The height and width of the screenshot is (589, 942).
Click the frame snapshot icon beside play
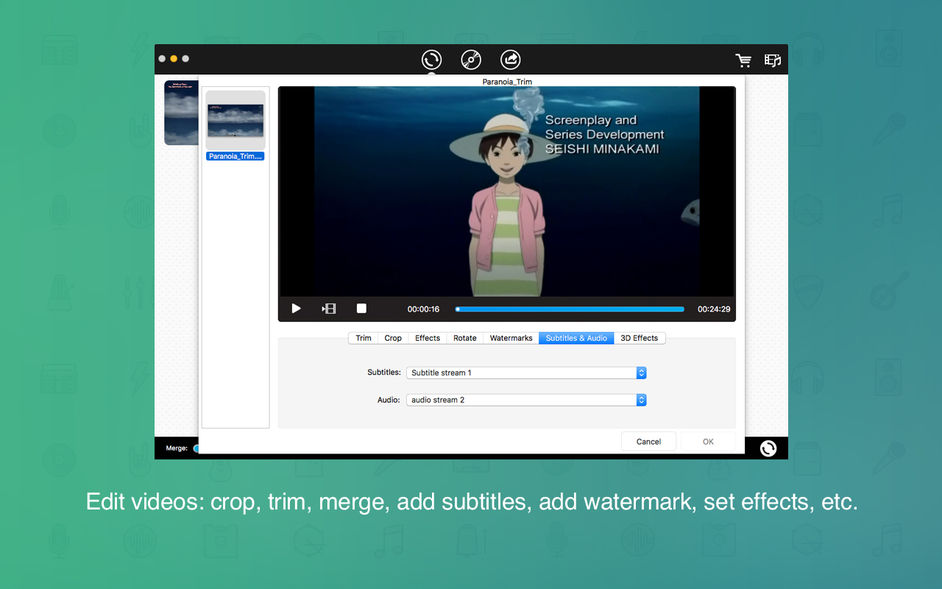coord(329,308)
